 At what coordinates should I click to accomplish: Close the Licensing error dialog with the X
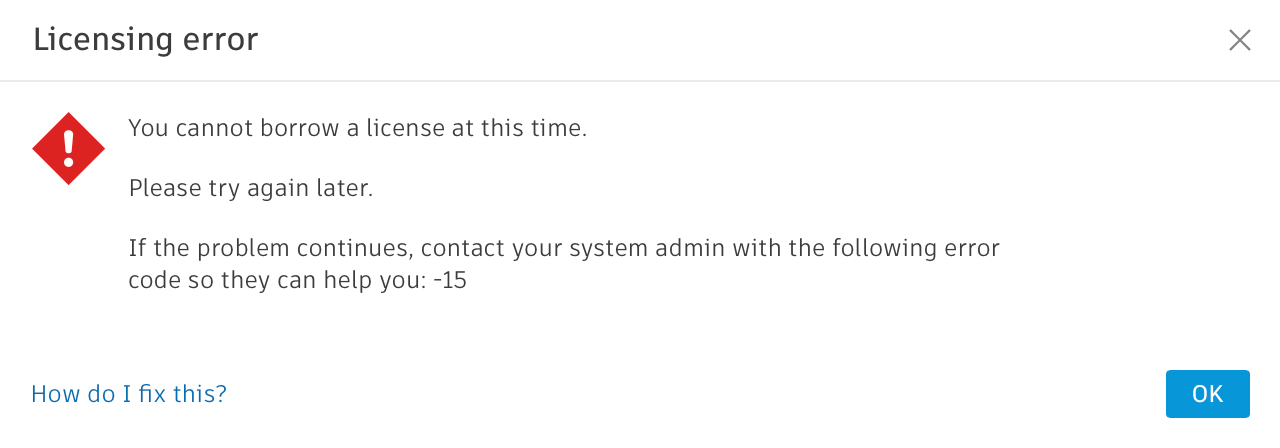pyautogui.click(x=1239, y=40)
